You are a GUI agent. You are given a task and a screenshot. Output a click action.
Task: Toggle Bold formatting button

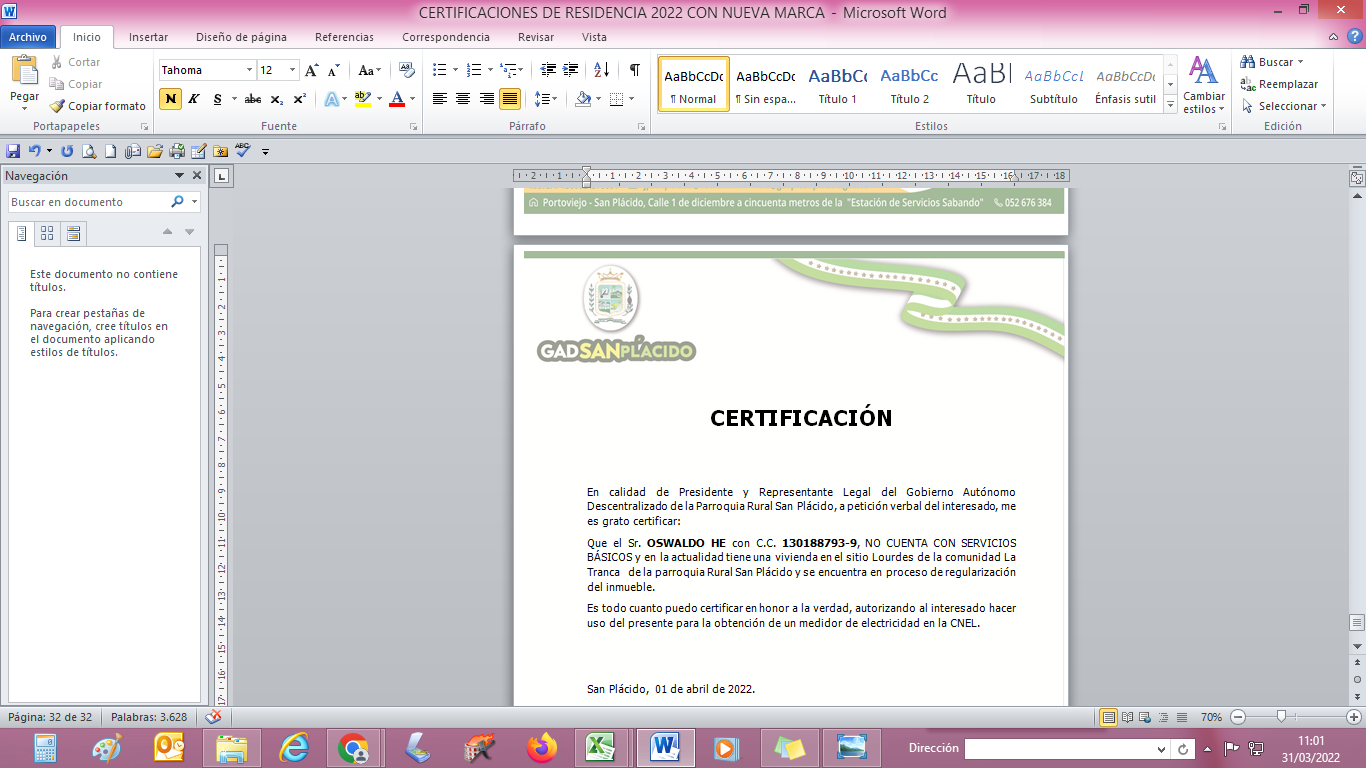point(170,99)
